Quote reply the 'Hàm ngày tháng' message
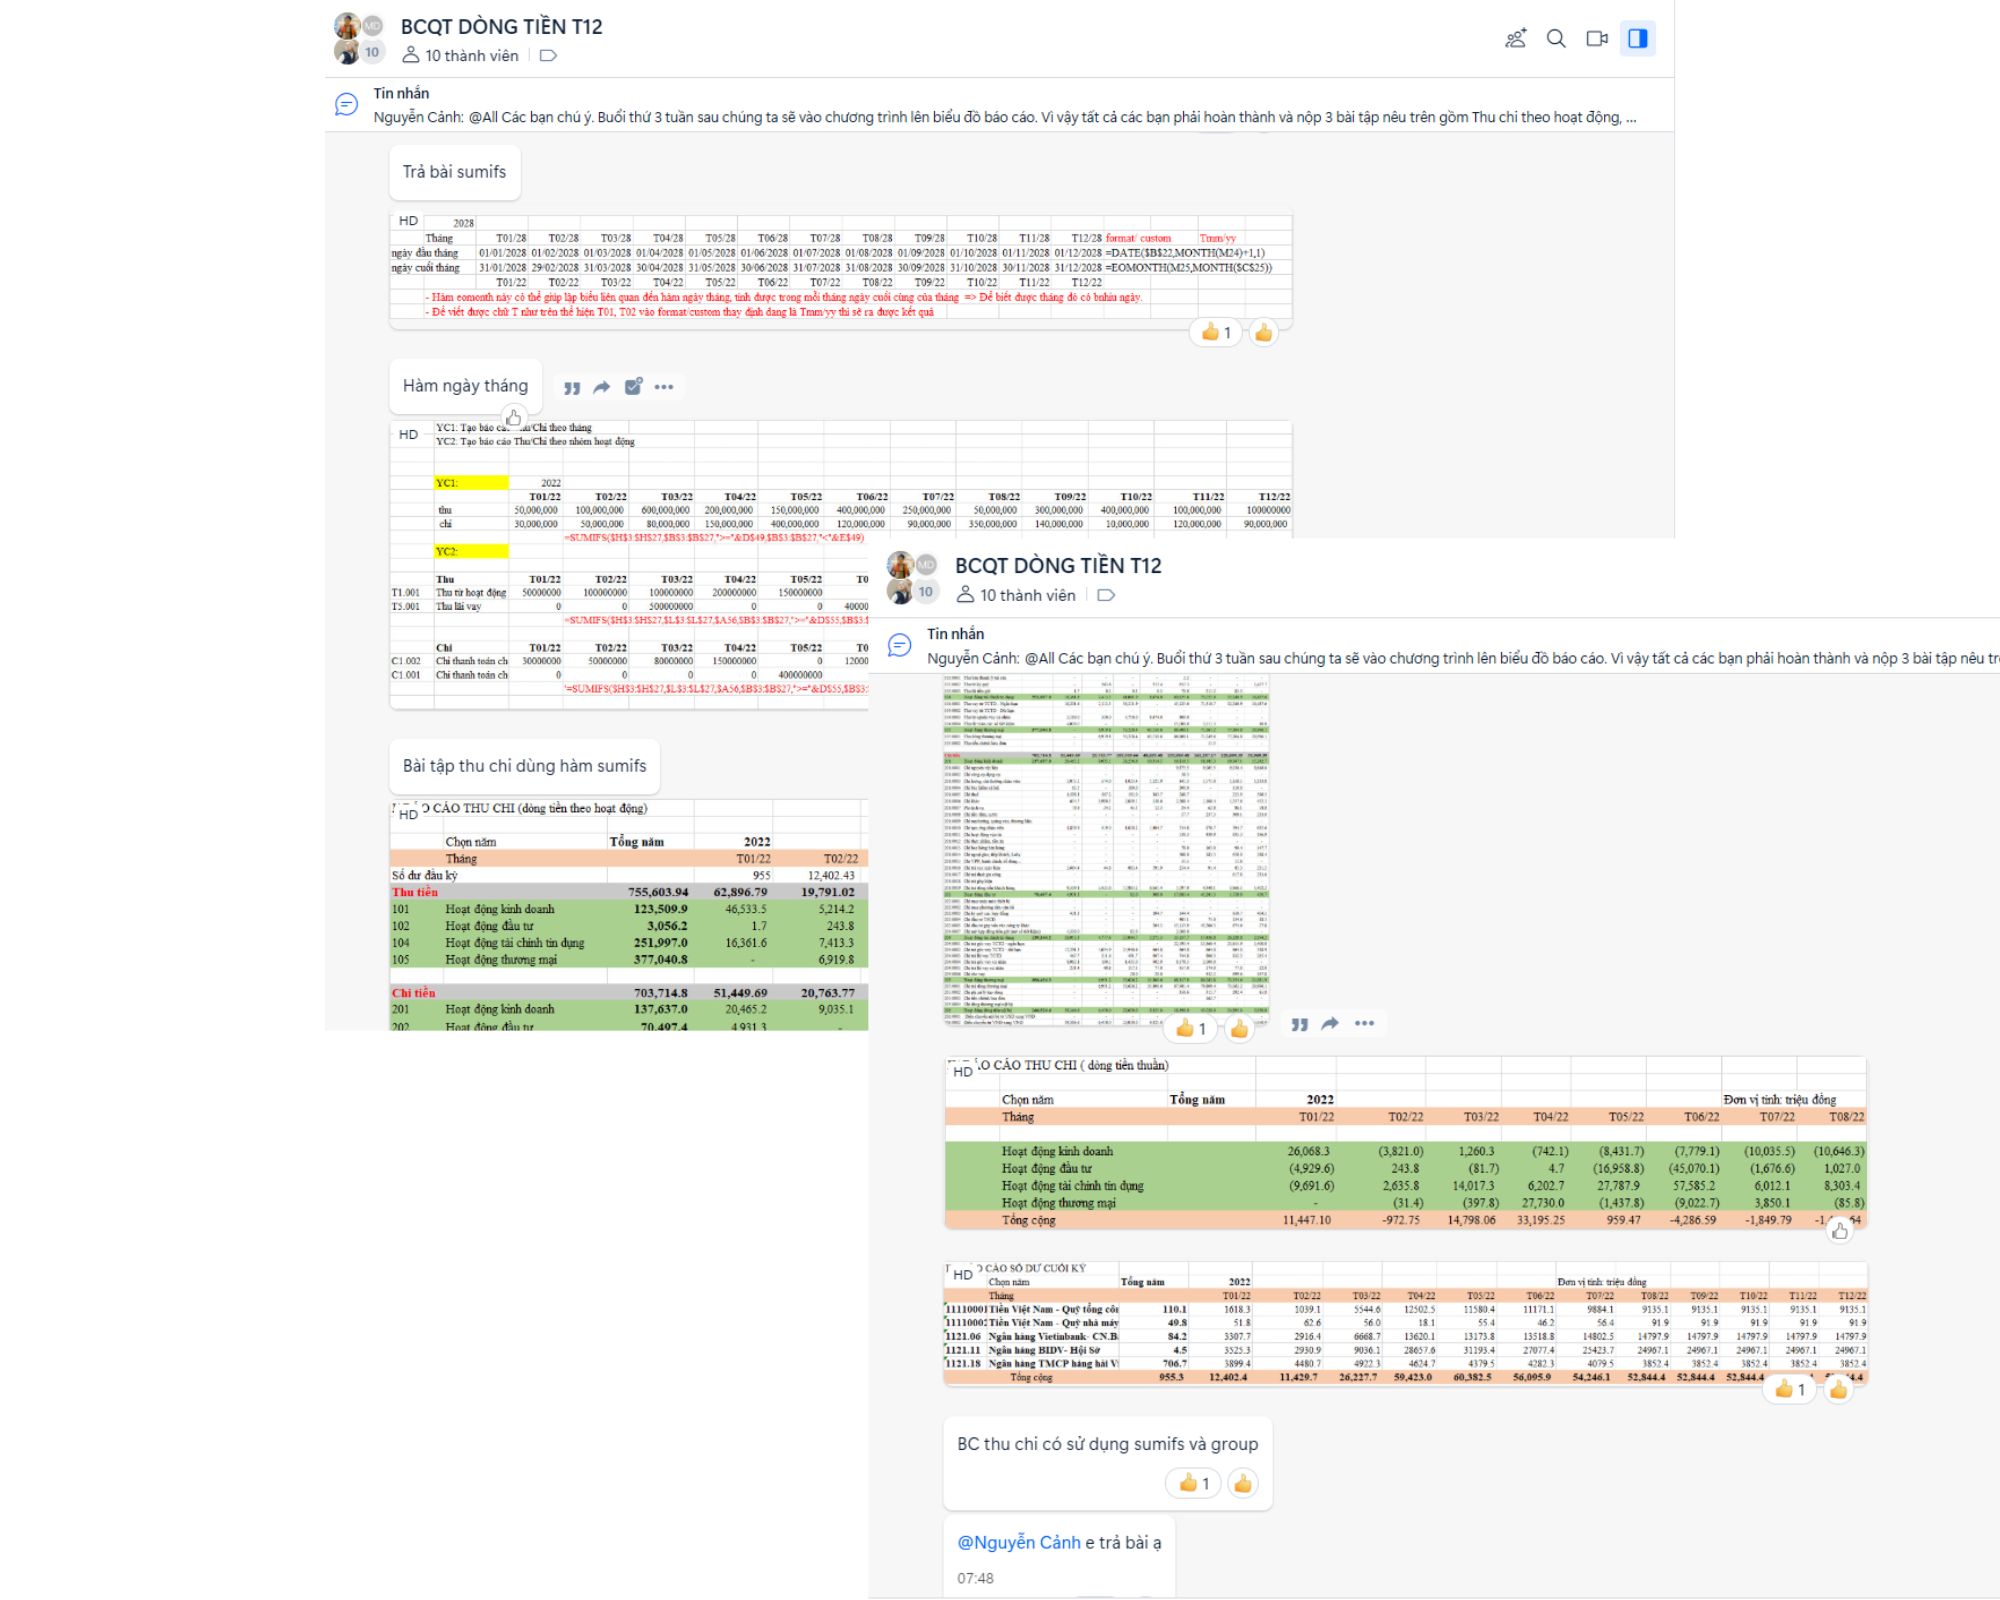 pos(572,388)
